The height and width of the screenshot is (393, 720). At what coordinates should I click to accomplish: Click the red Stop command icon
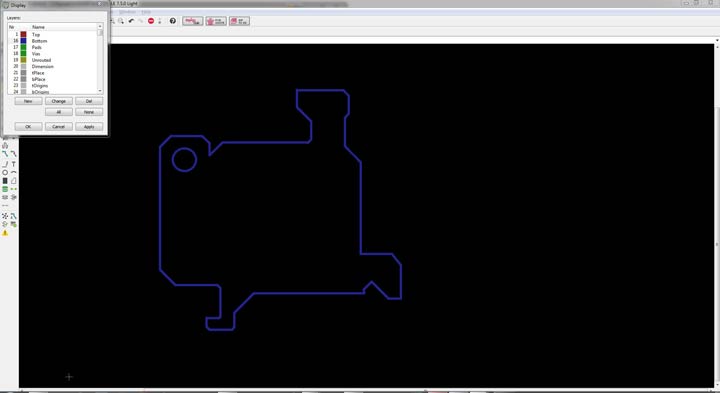151,21
